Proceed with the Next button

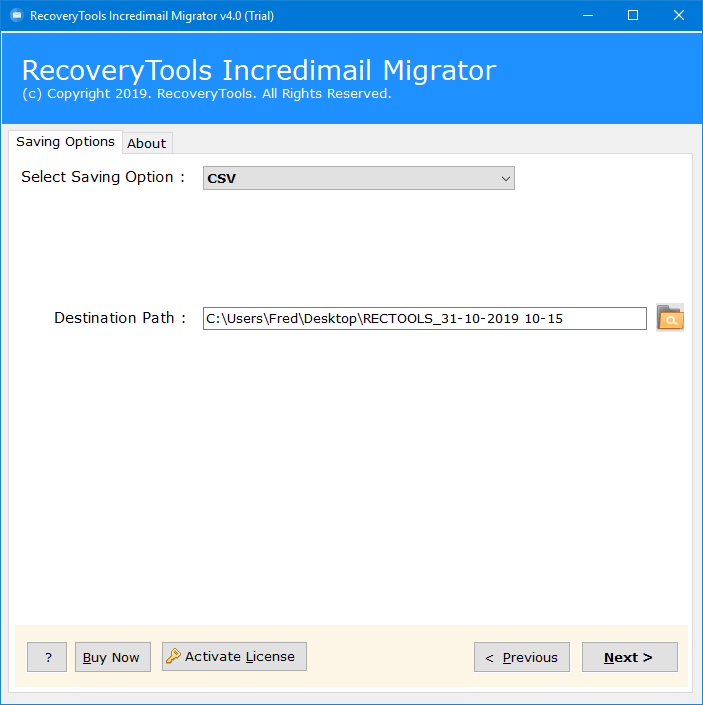[x=630, y=657]
